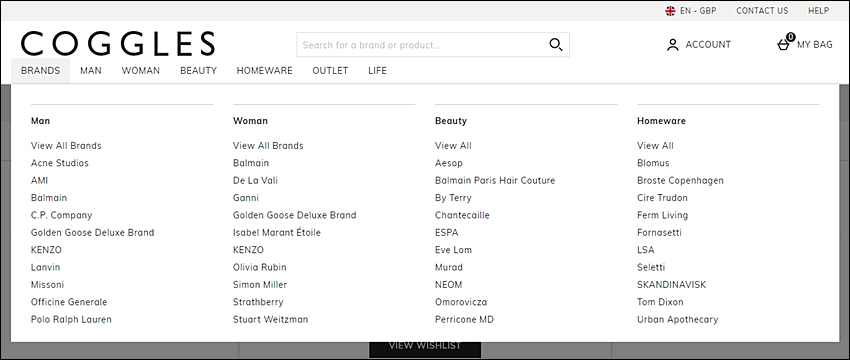Choose NEOM beauty brand
850x360 pixels.
coord(448,285)
